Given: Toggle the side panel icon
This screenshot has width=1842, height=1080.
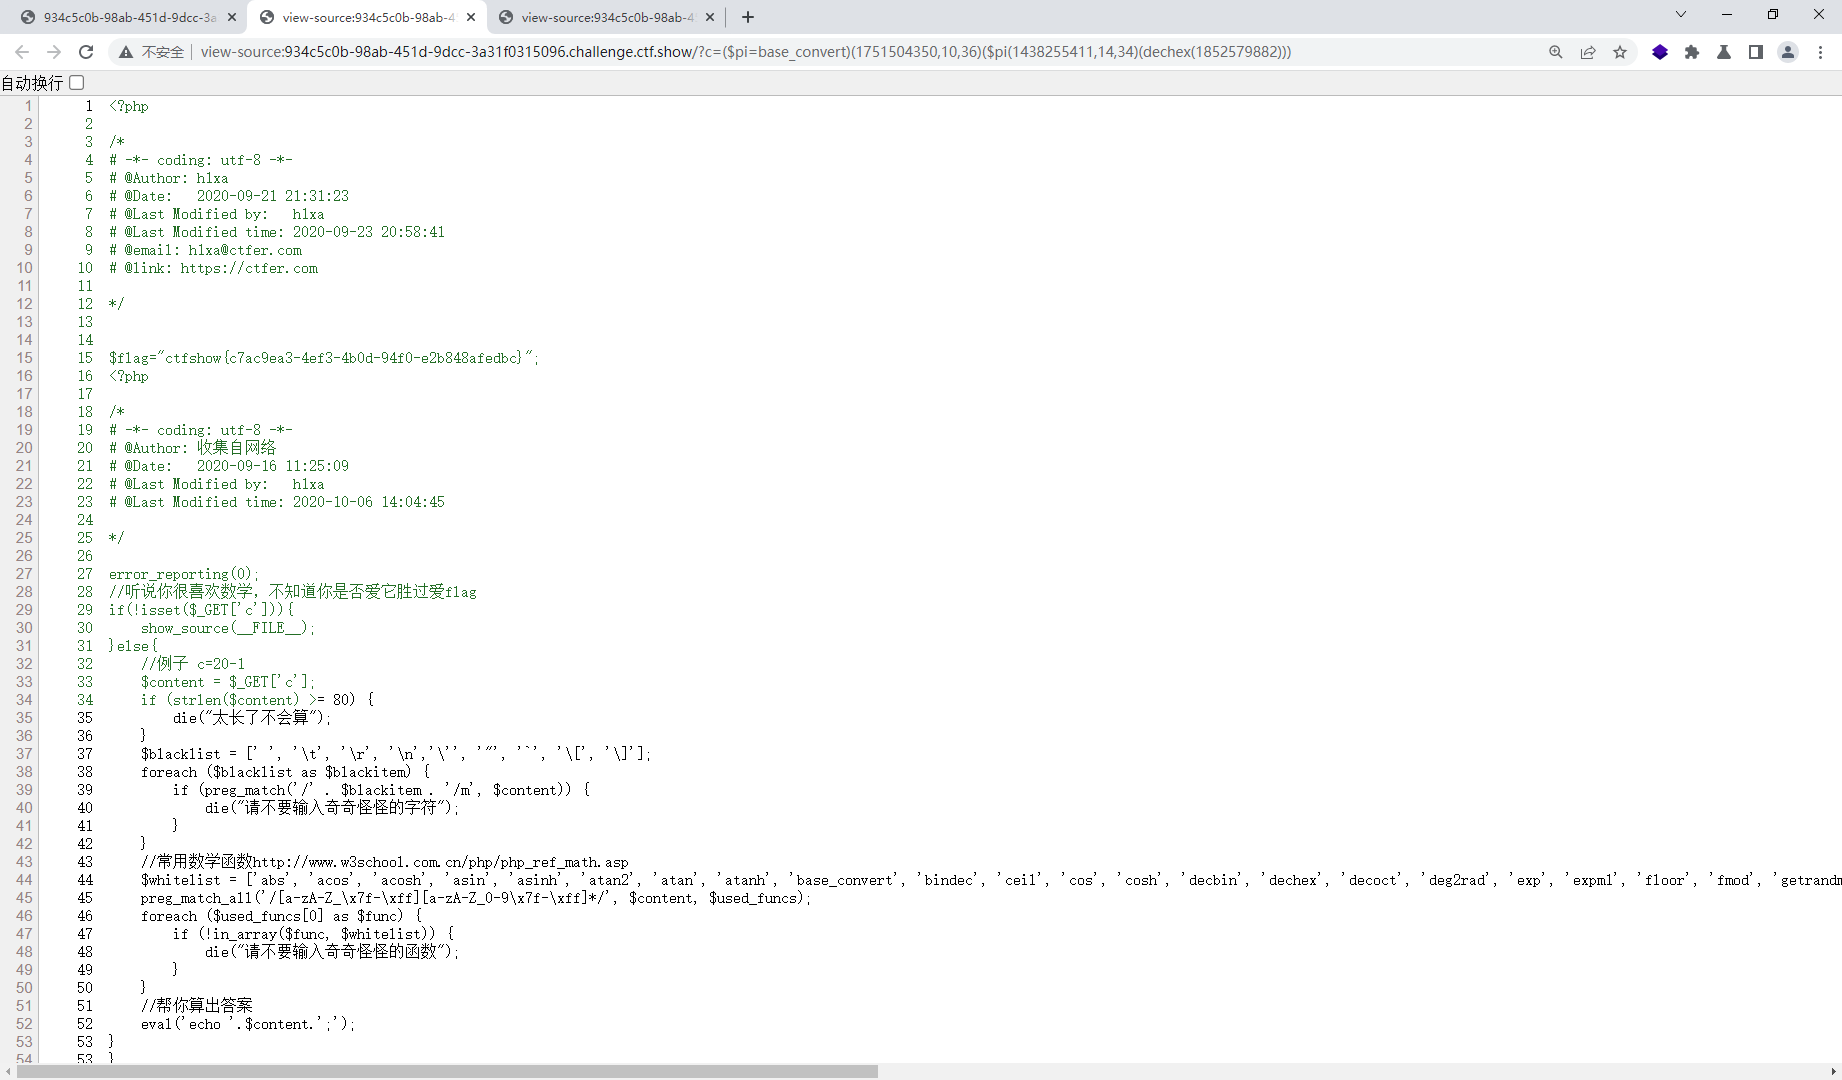Looking at the screenshot, I should coord(1756,52).
